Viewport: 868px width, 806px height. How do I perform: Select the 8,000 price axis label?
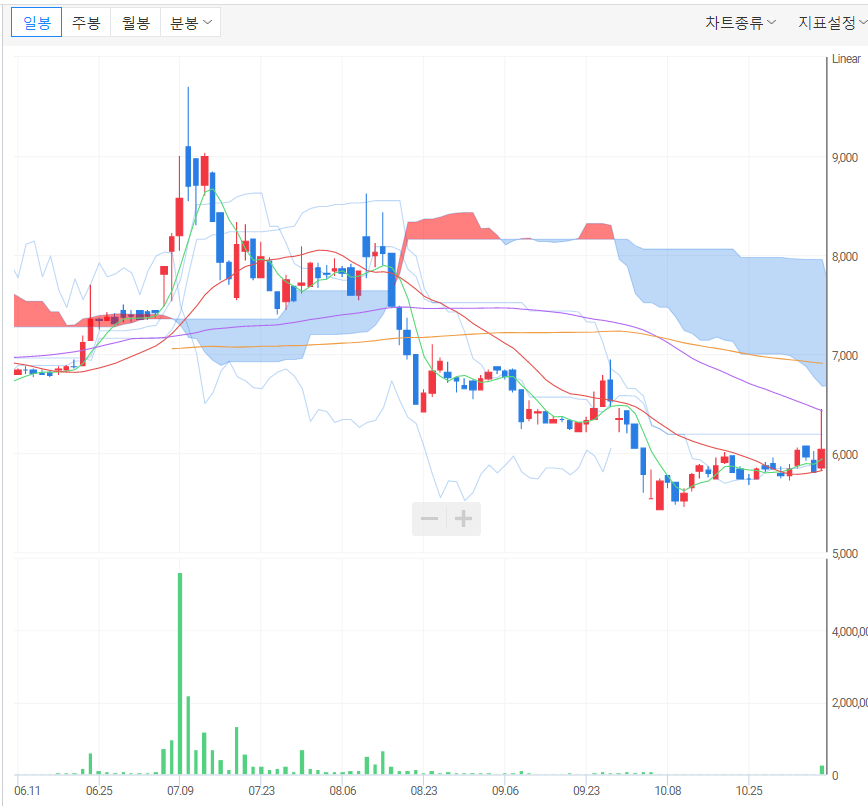pos(845,257)
